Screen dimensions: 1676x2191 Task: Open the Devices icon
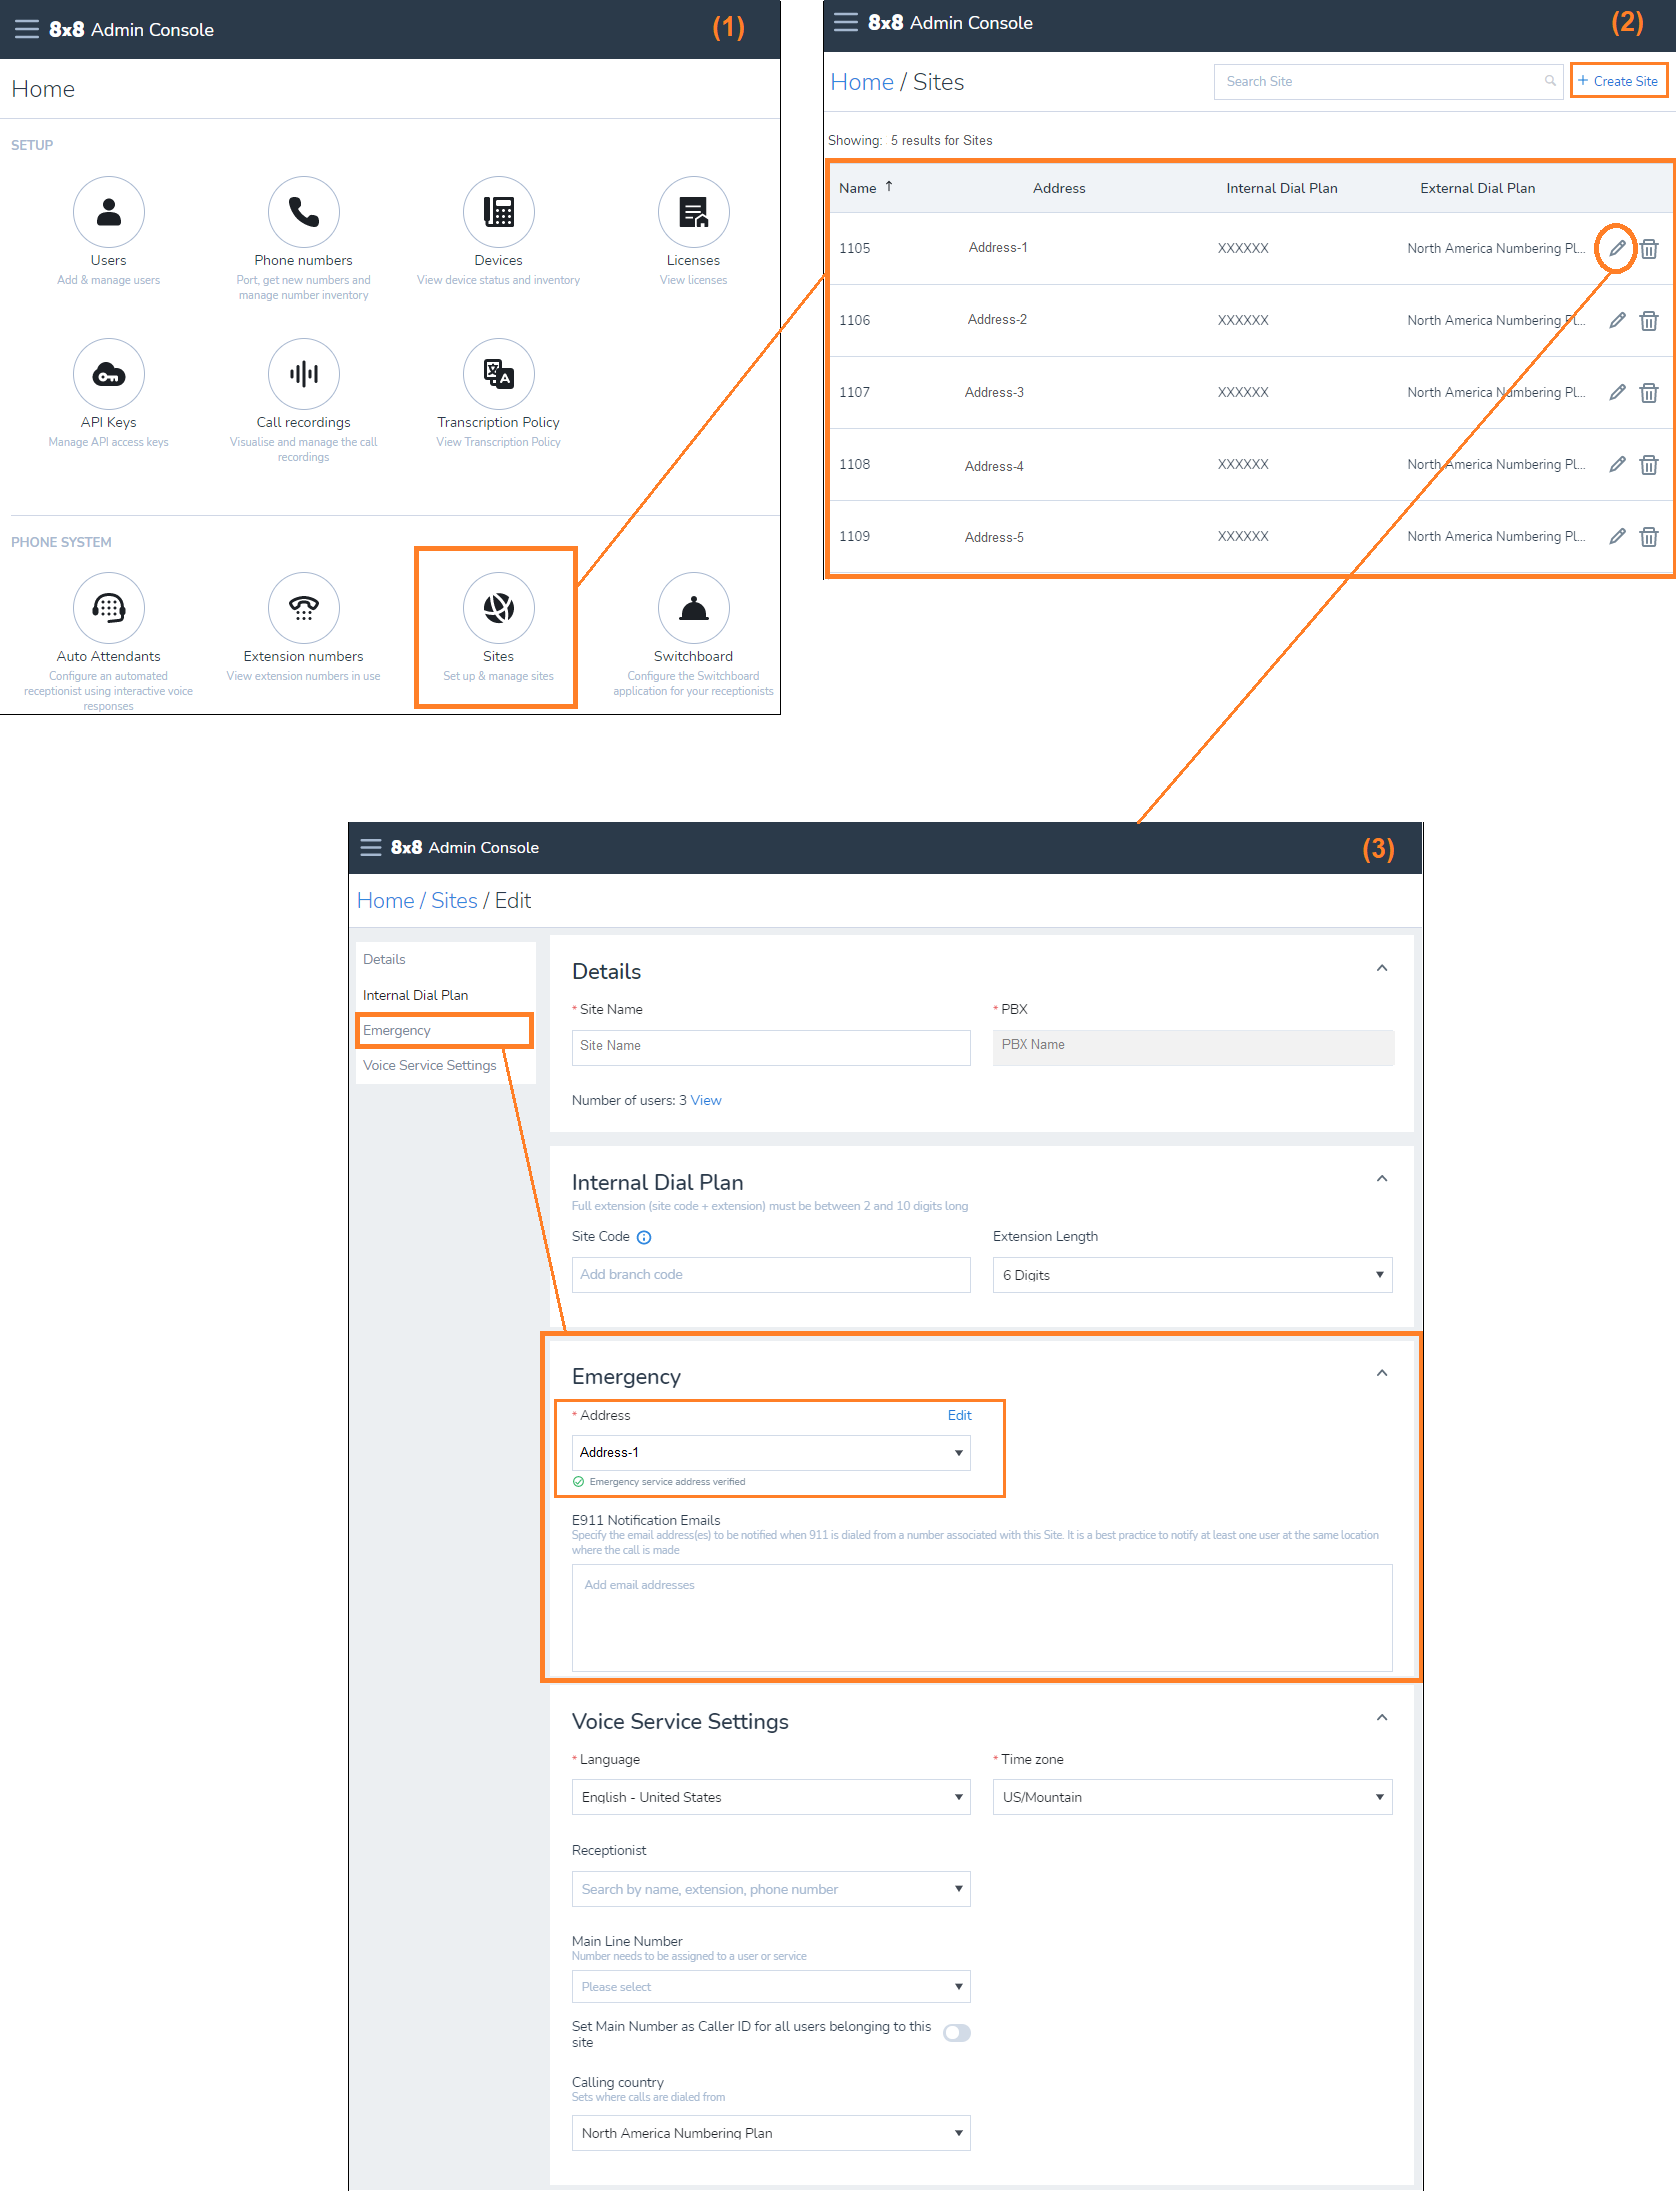498,212
